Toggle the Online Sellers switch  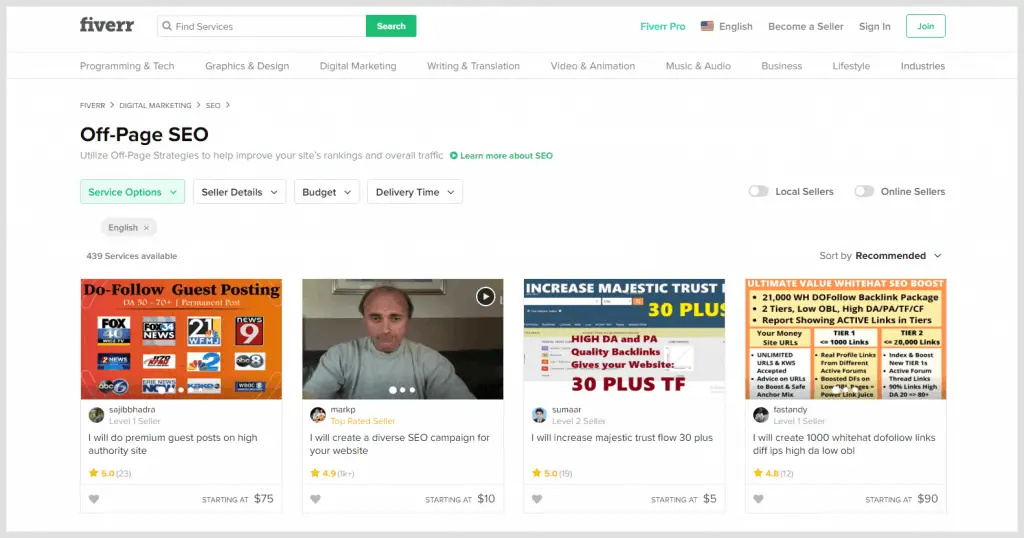[x=864, y=191]
